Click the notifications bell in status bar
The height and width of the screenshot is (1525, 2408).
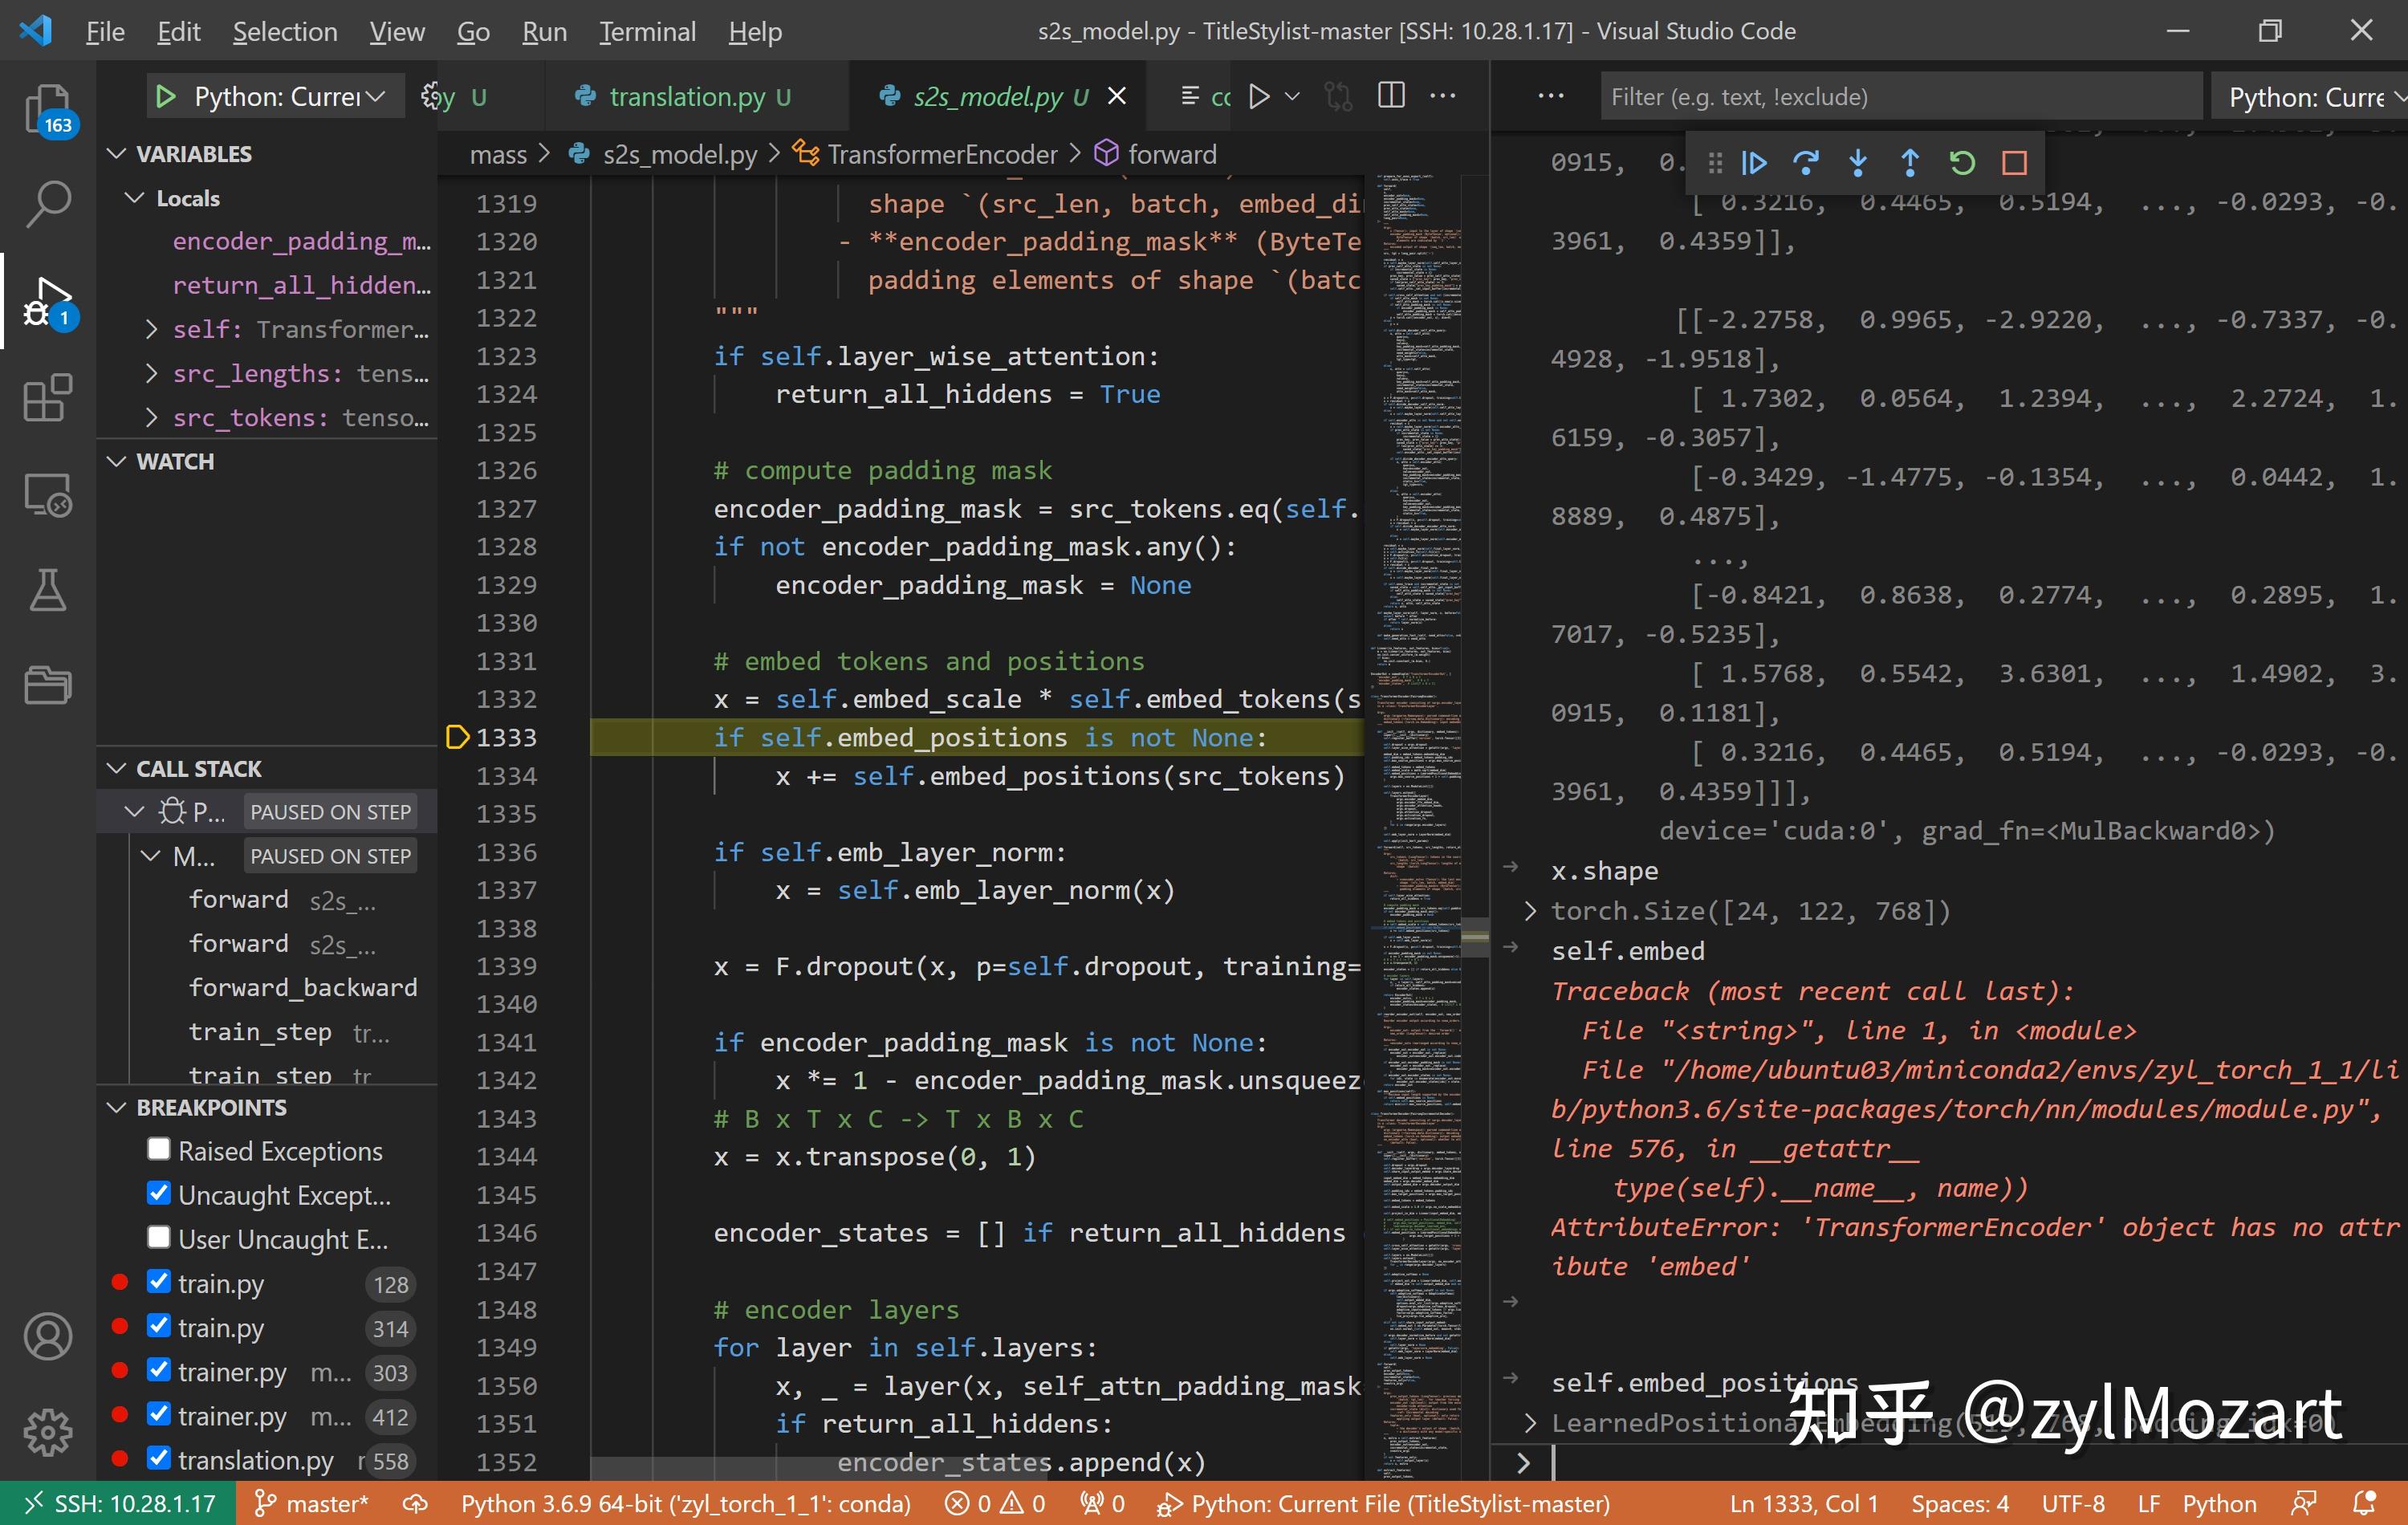click(x=2364, y=1503)
